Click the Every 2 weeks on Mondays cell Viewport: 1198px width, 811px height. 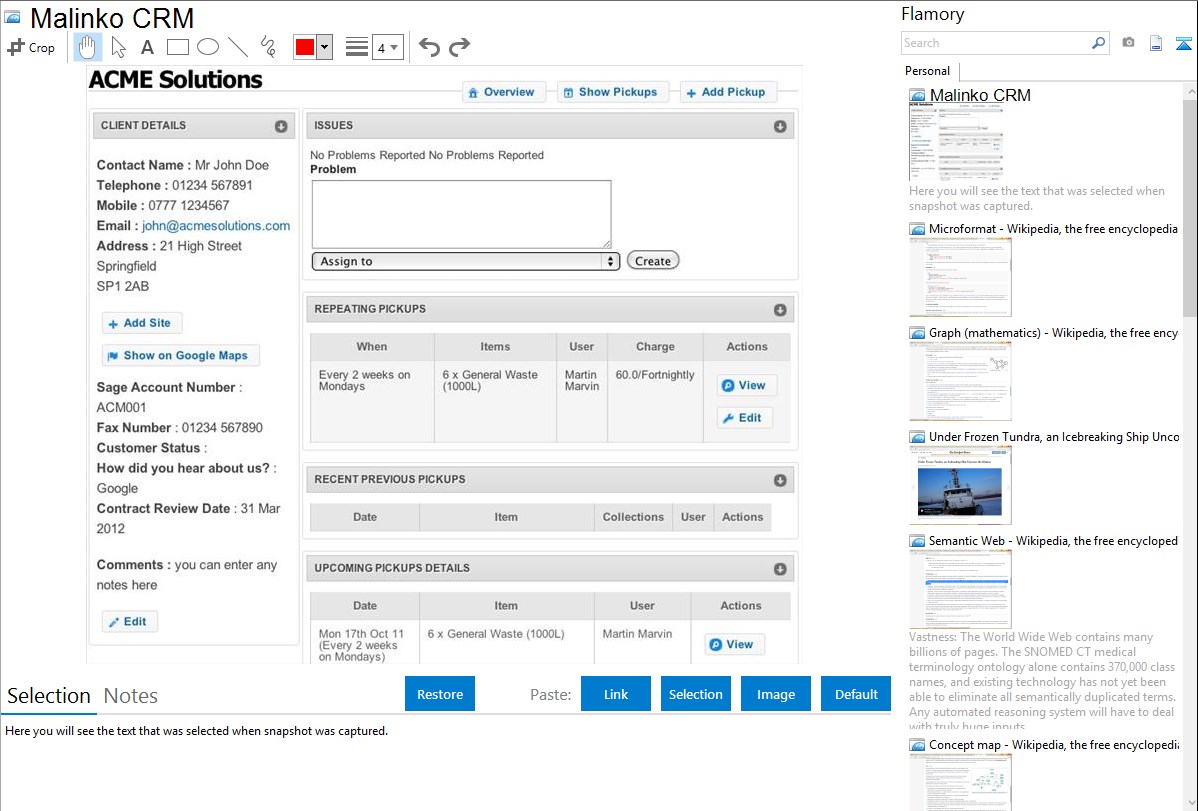pos(372,401)
